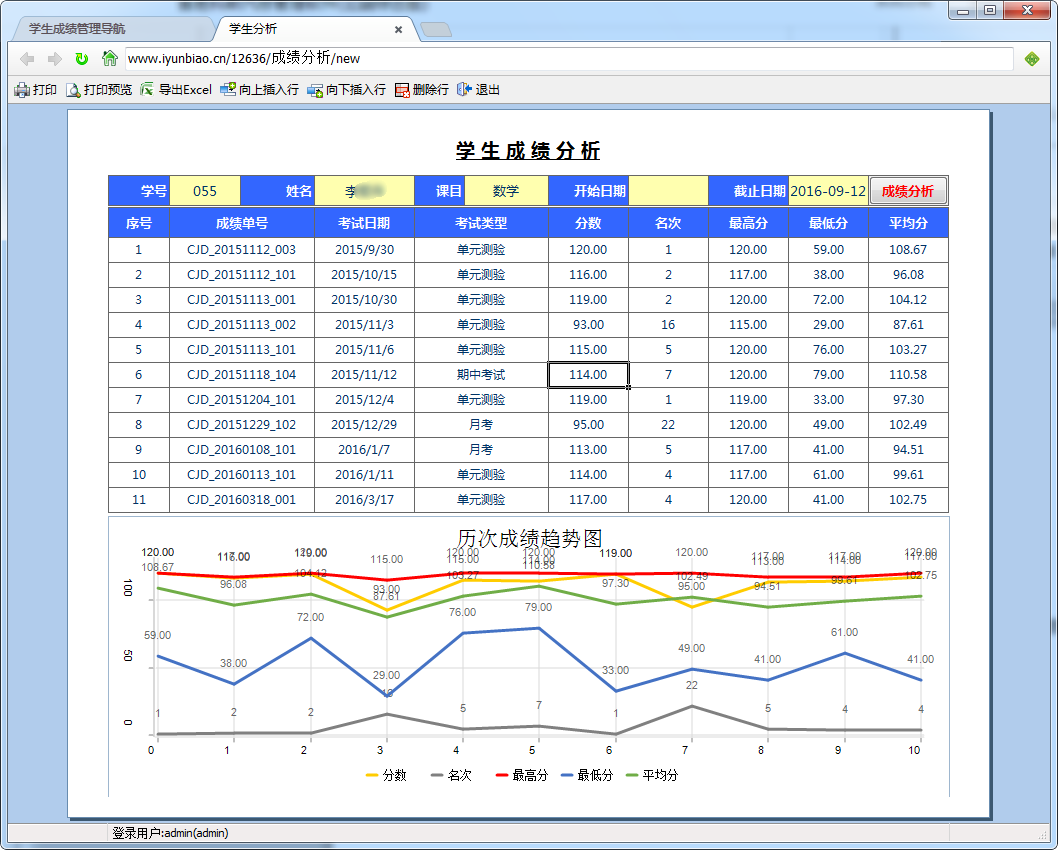Click average cell 110.58
This screenshot has width=1058, height=850.
[x=908, y=374]
